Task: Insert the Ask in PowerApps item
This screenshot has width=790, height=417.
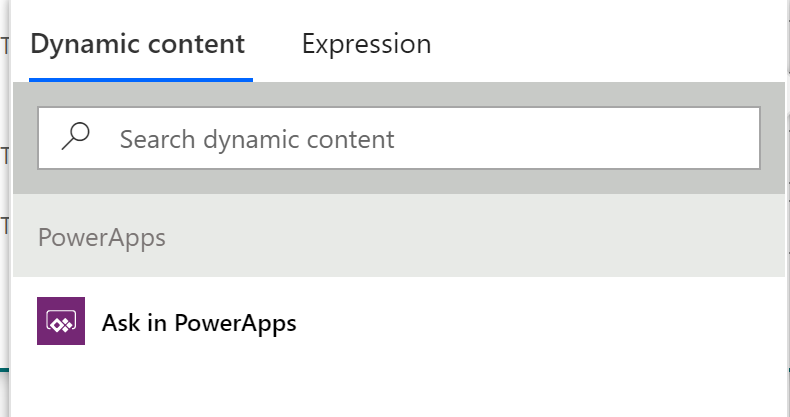Action: pyautogui.click(x=199, y=322)
